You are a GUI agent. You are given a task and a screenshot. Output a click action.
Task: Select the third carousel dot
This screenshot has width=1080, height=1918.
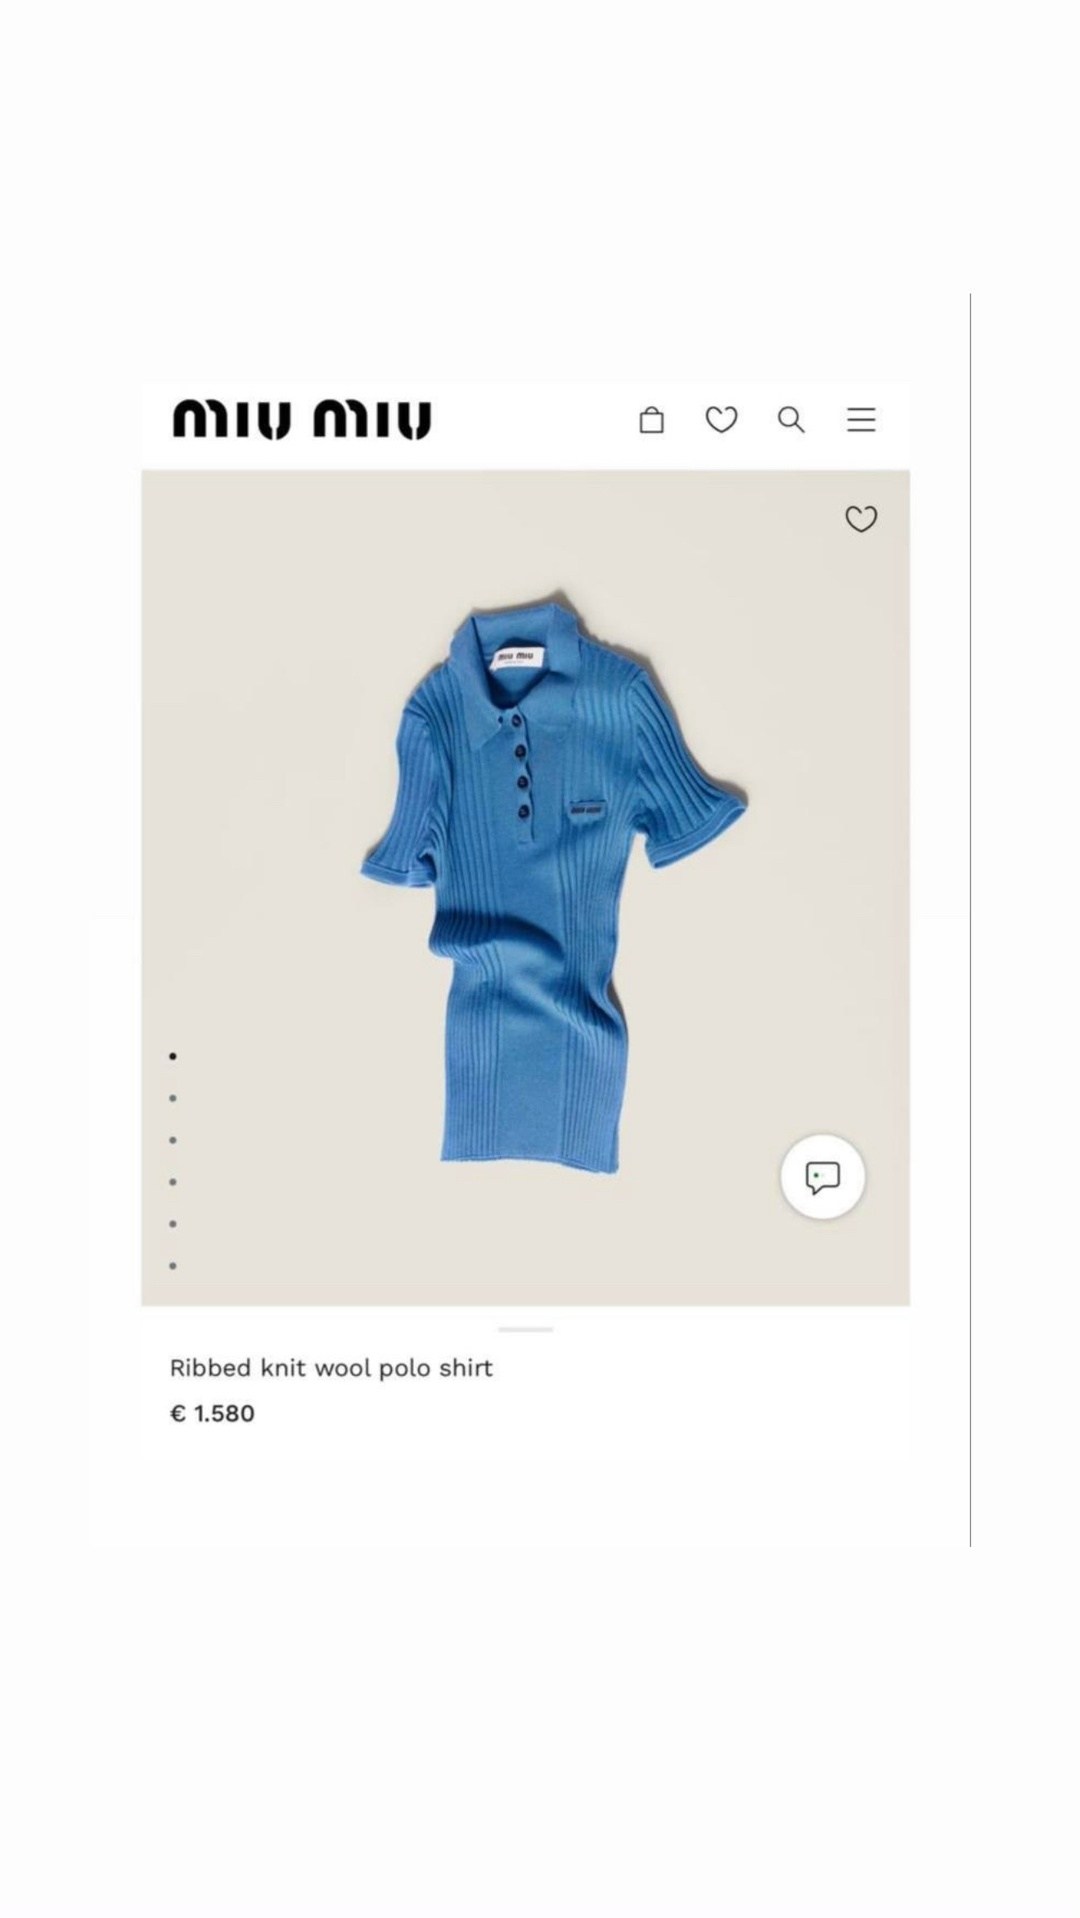(173, 1140)
